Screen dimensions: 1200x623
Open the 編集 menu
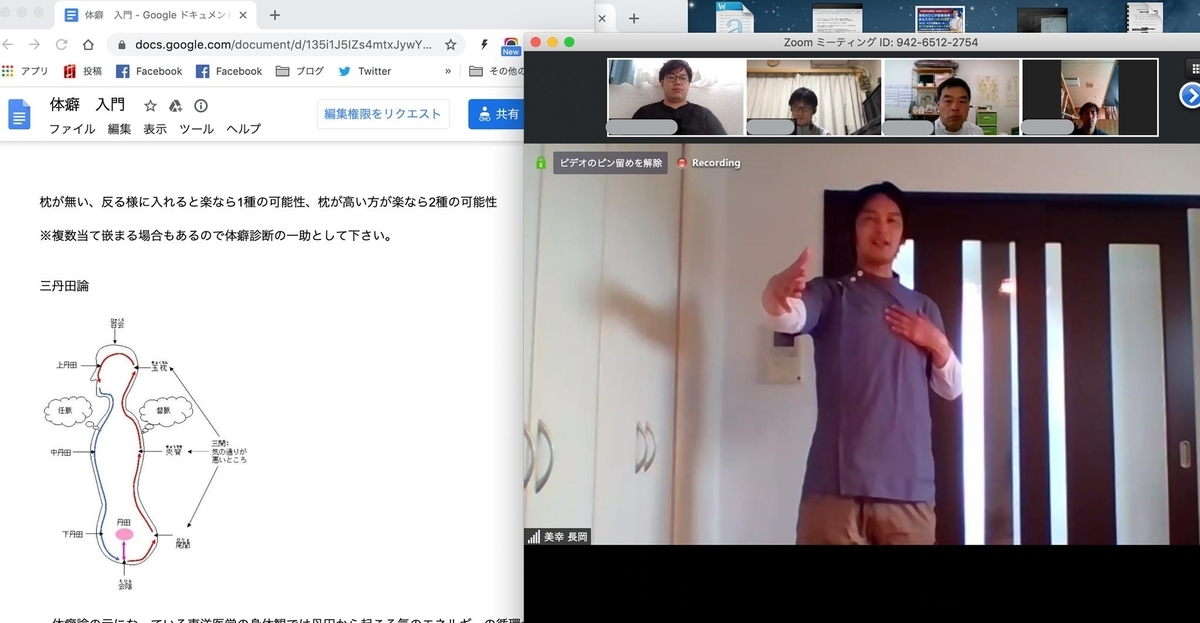119,129
